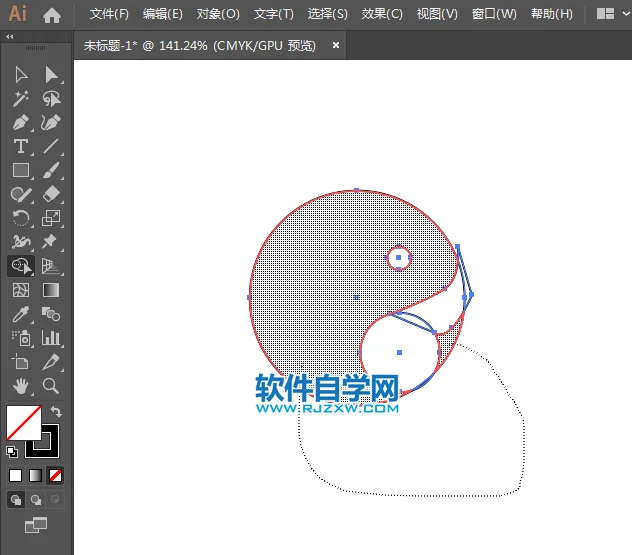The height and width of the screenshot is (555, 632).
Task: Open the 对象(O) menu
Action: (218, 14)
